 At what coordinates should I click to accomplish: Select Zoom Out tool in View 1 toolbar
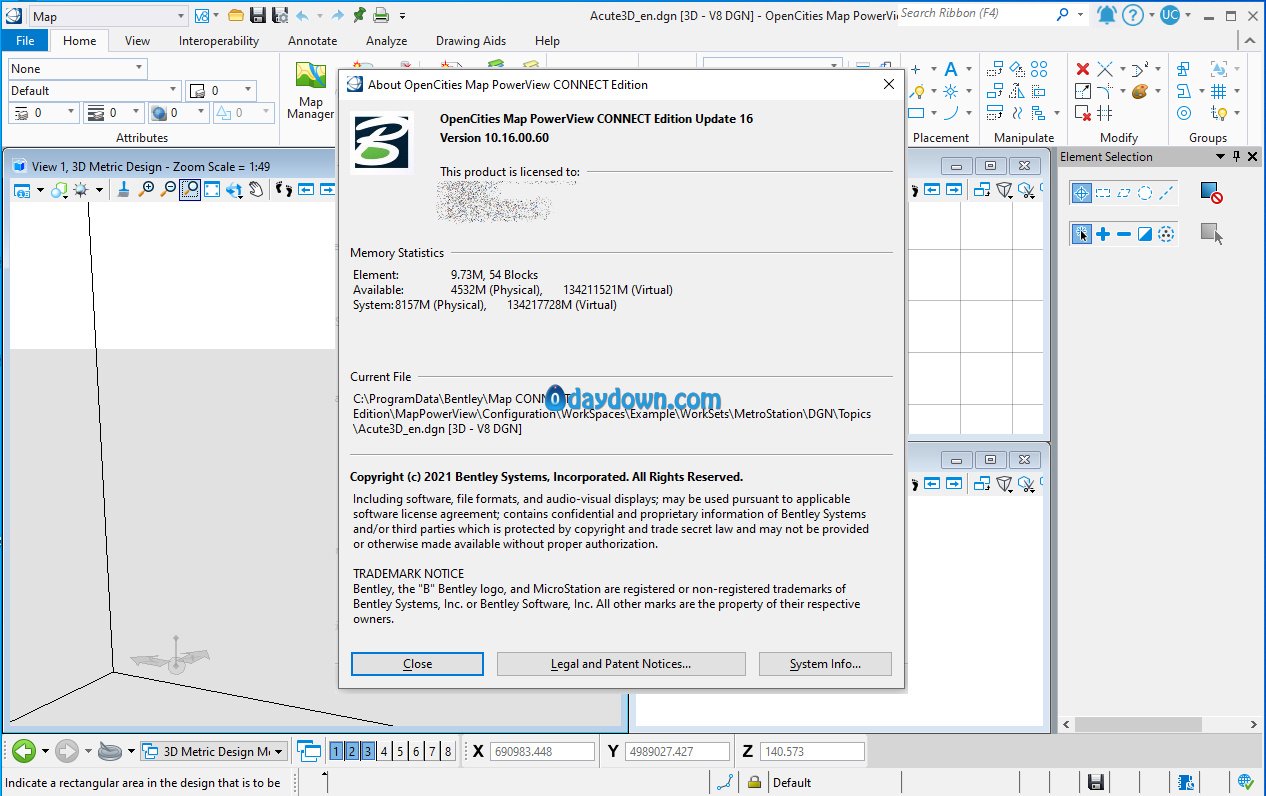[168, 189]
